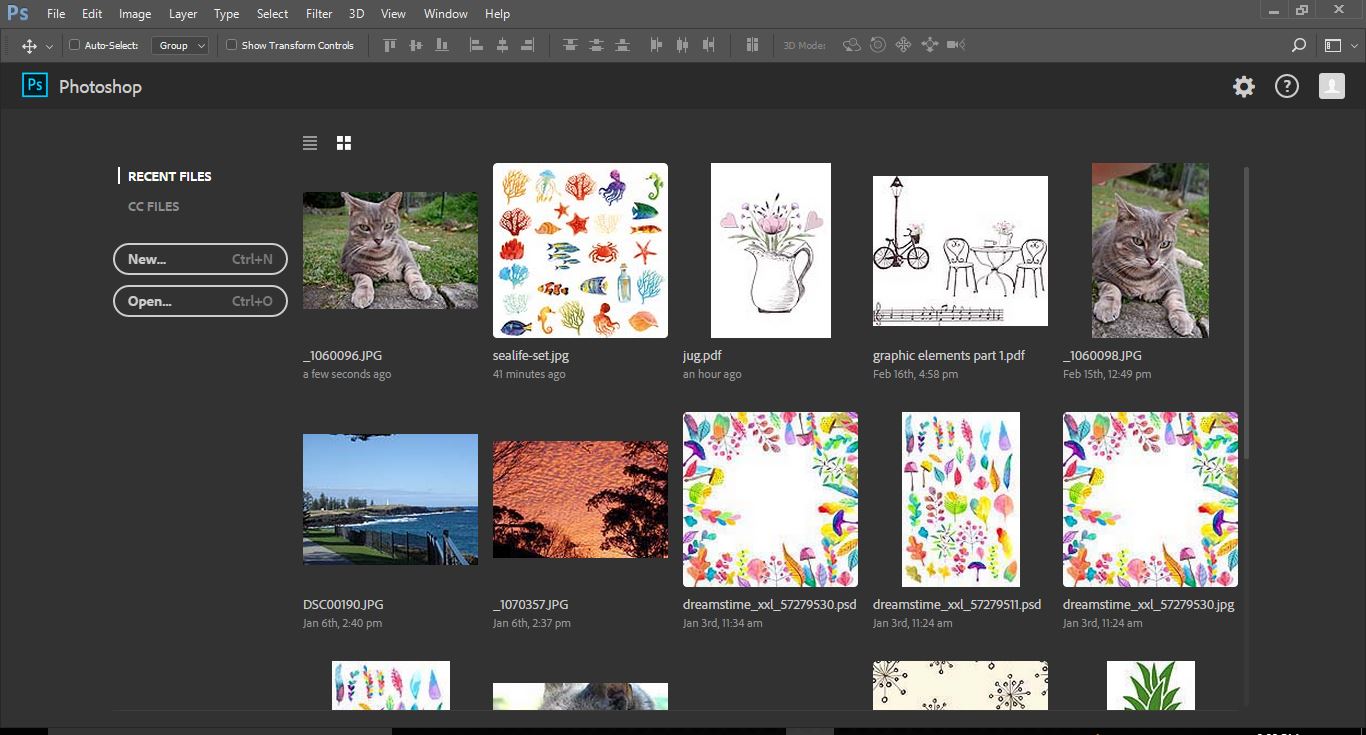The image size is (1366, 735).
Task: Open the sealife-set.jpg thumbnail
Action: (580, 250)
